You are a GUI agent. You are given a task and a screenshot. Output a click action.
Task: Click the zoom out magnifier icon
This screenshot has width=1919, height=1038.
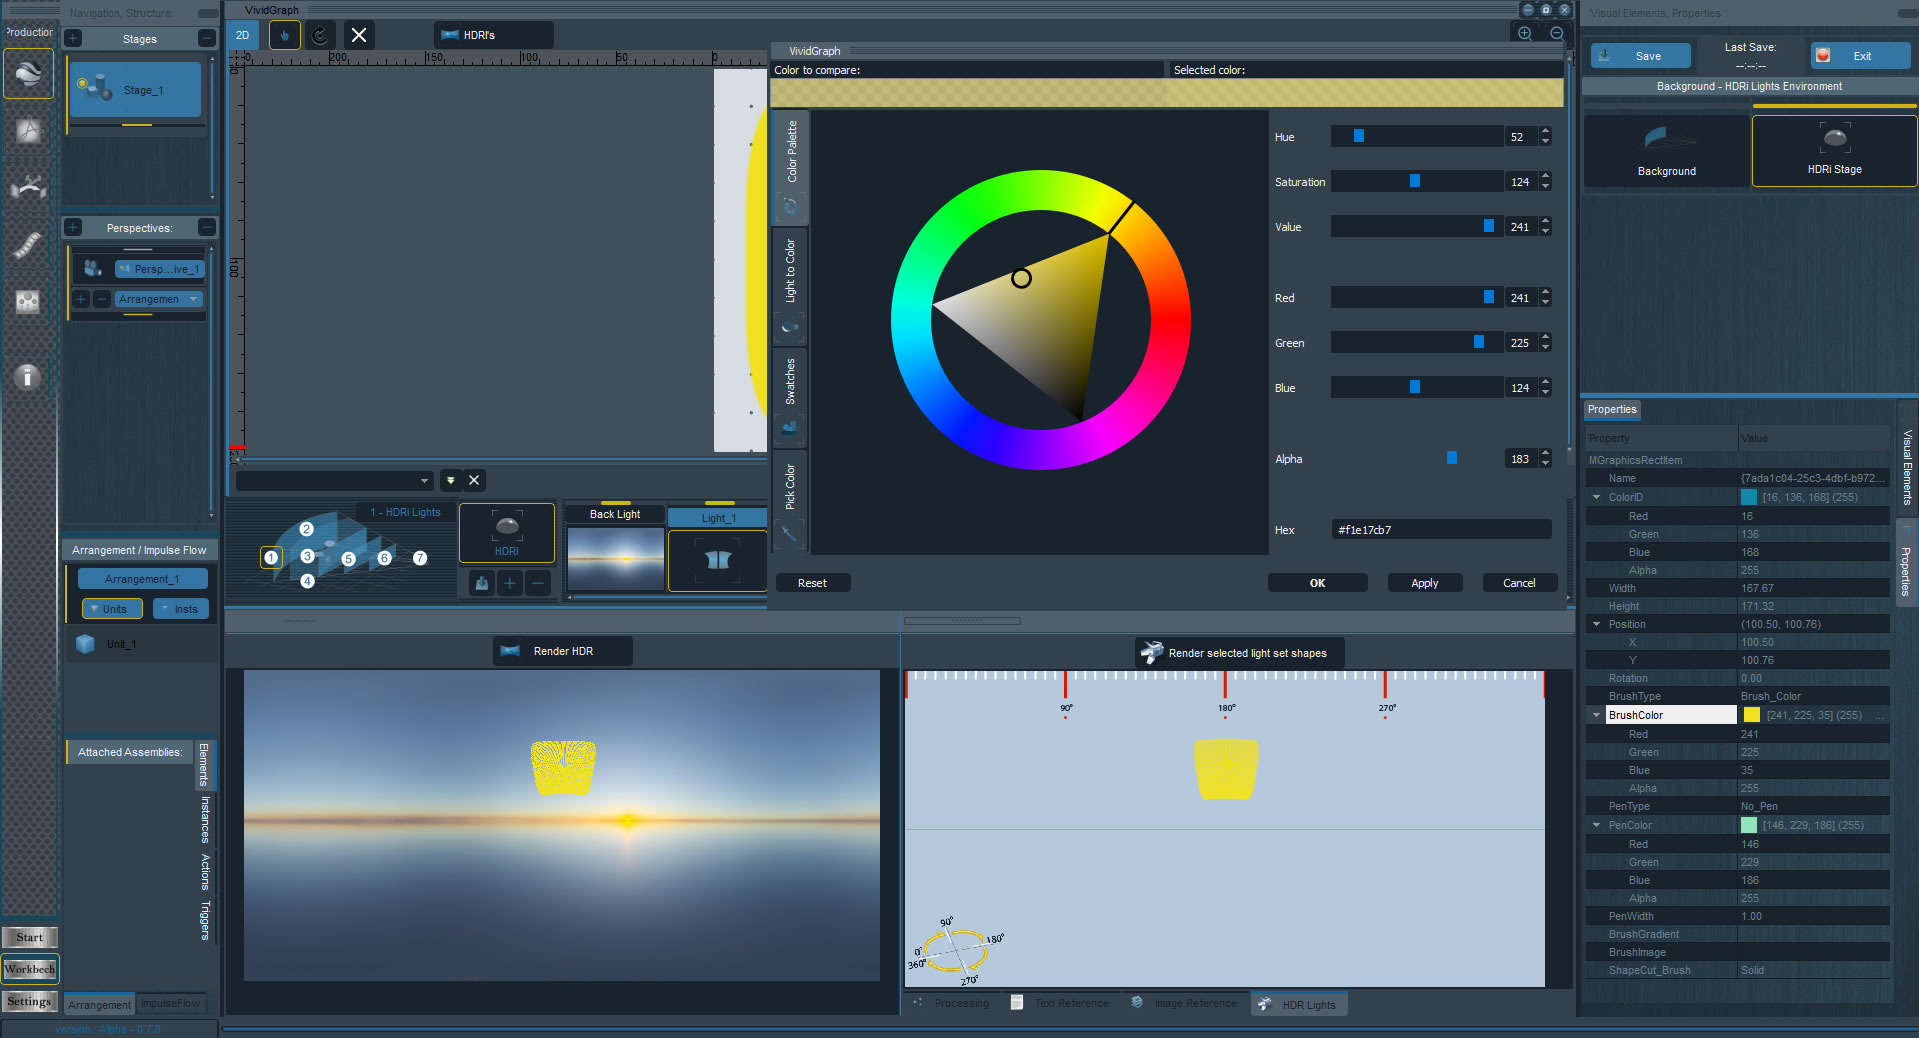tap(1557, 33)
